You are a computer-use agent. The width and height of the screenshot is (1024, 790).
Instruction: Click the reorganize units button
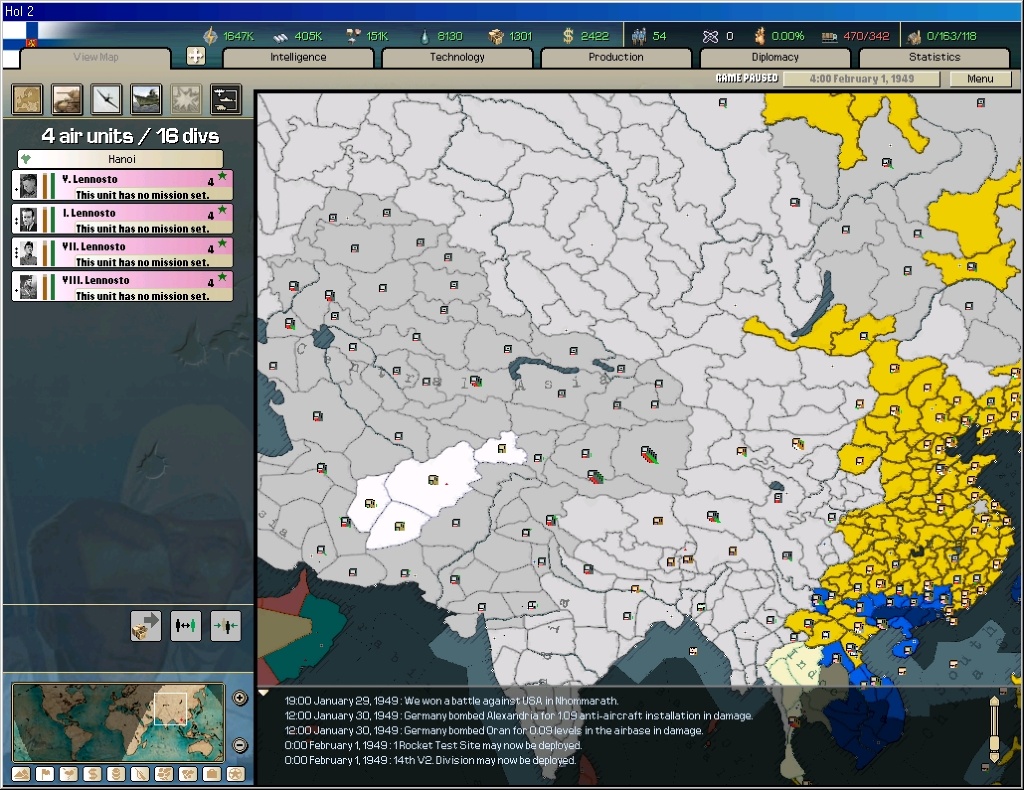[185, 626]
